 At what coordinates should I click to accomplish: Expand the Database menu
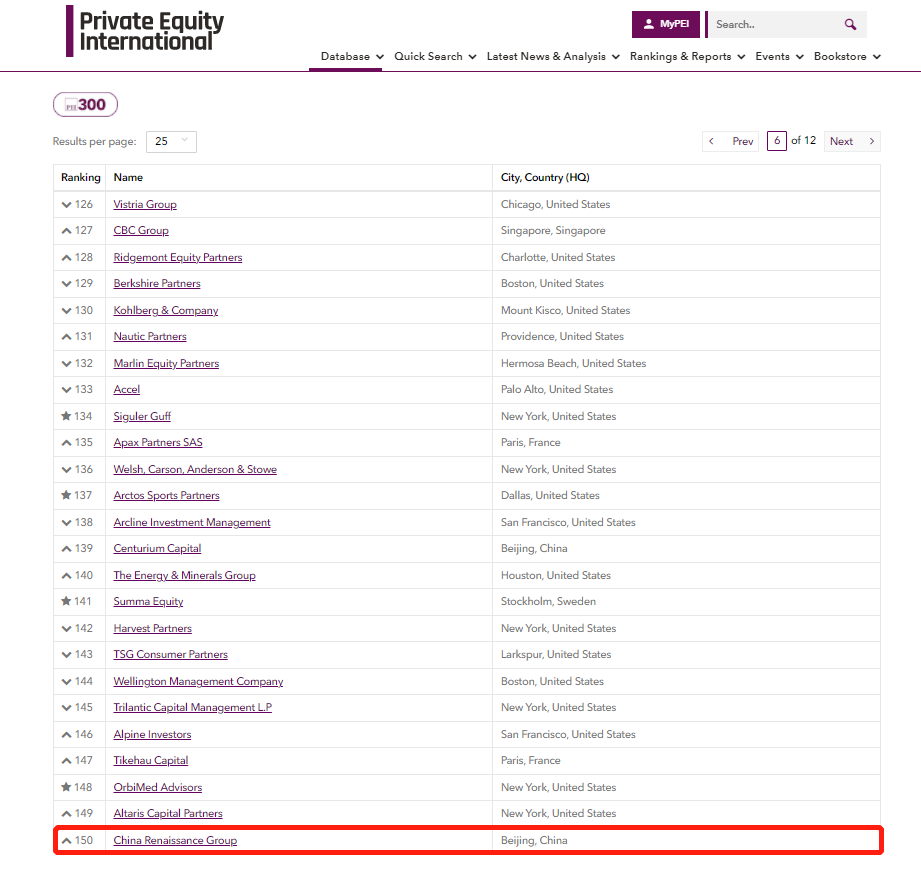[x=352, y=57]
